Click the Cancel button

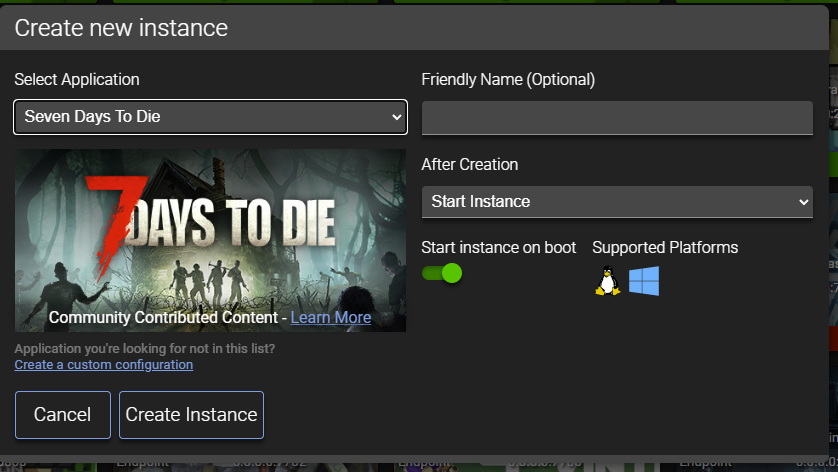[63, 415]
